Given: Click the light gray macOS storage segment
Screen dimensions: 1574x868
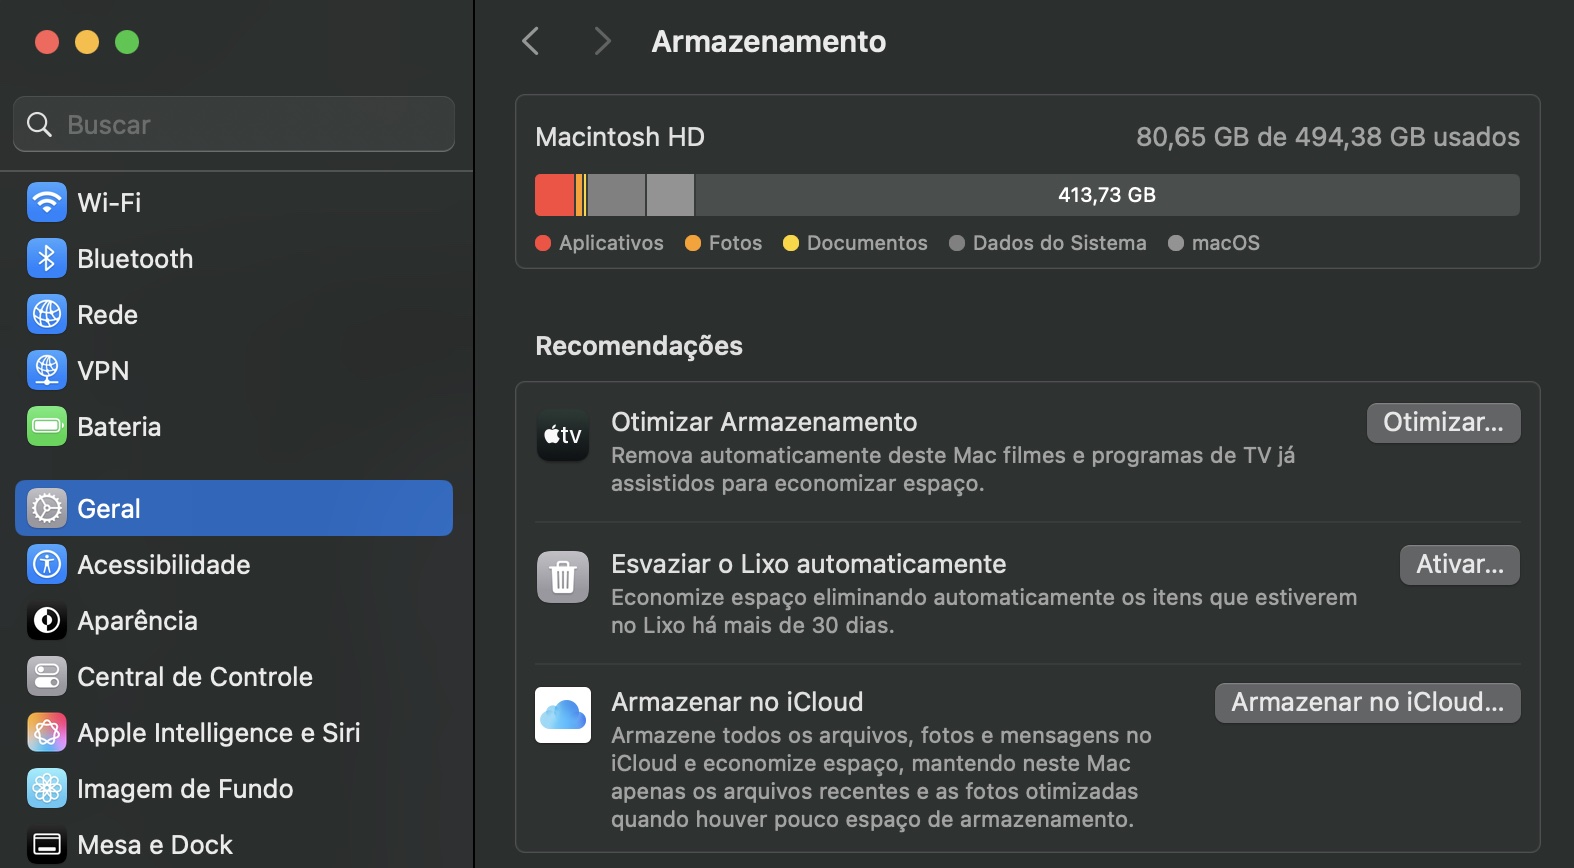Looking at the screenshot, I should pyautogui.click(x=670, y=195).
